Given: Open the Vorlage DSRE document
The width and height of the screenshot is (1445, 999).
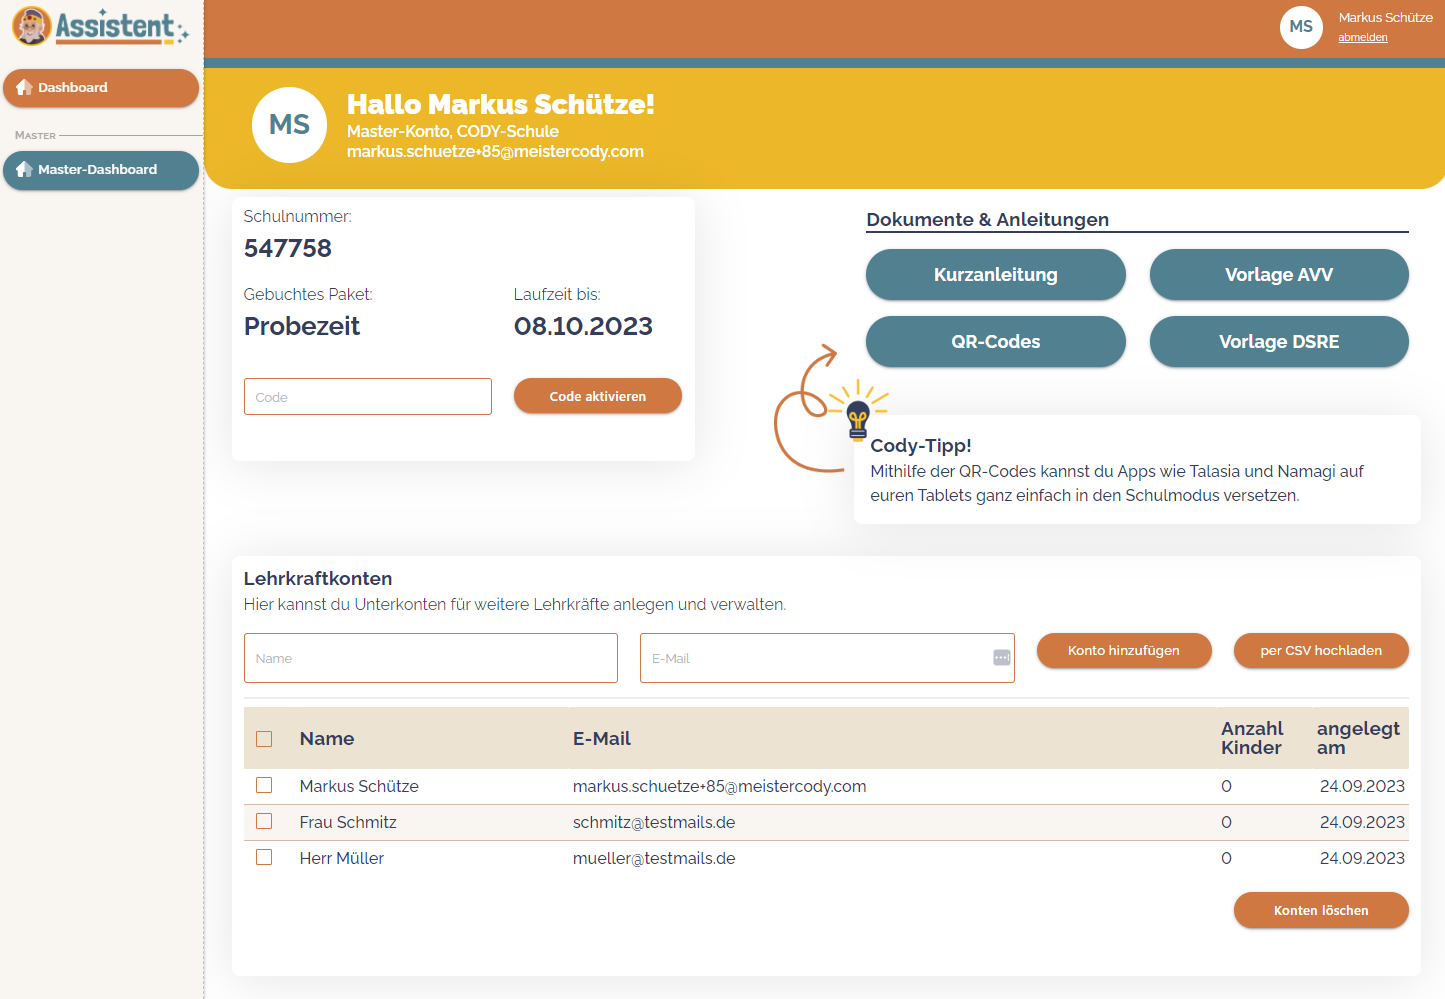Looking at the screenshot, I should 1279,342.
